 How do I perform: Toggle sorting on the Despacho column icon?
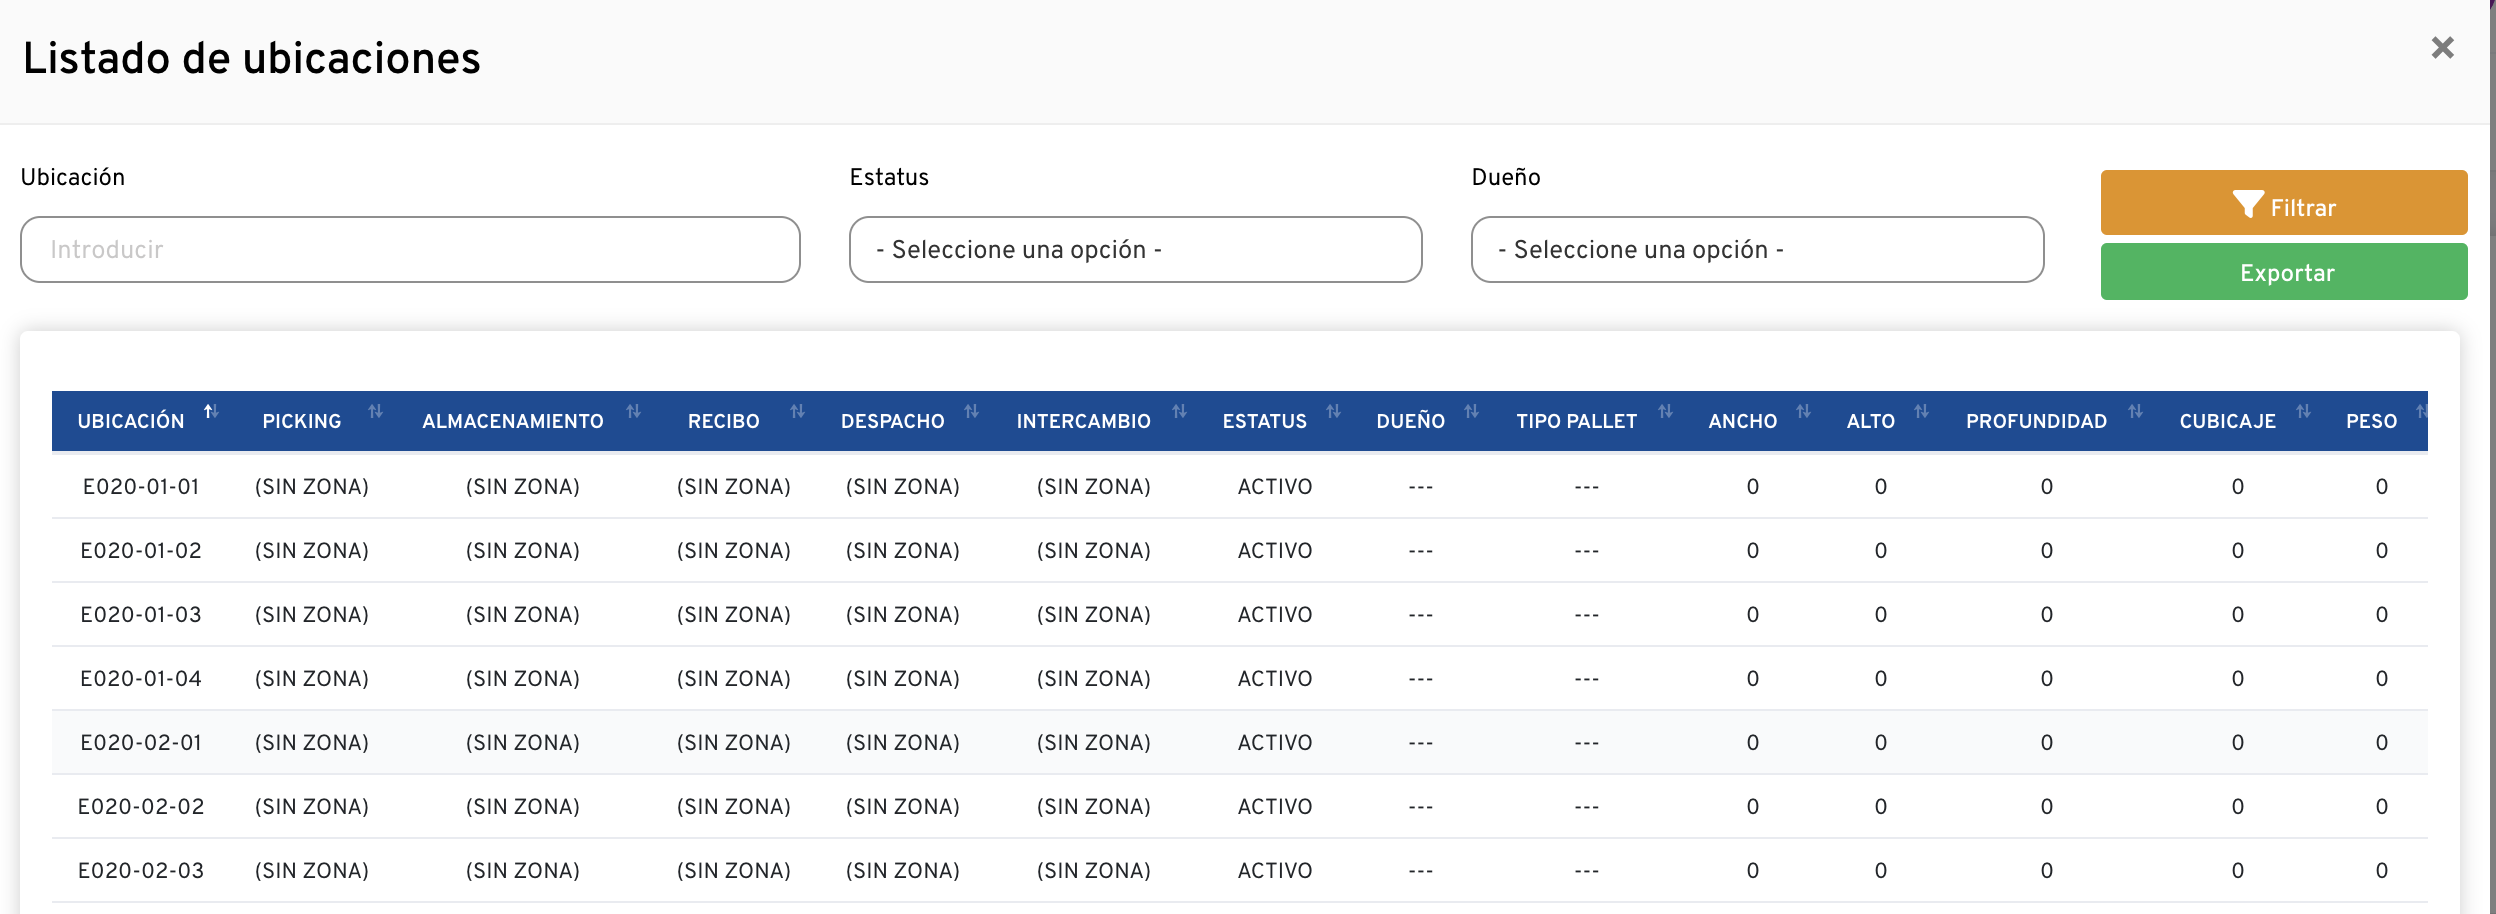click(x=971, y=412)
